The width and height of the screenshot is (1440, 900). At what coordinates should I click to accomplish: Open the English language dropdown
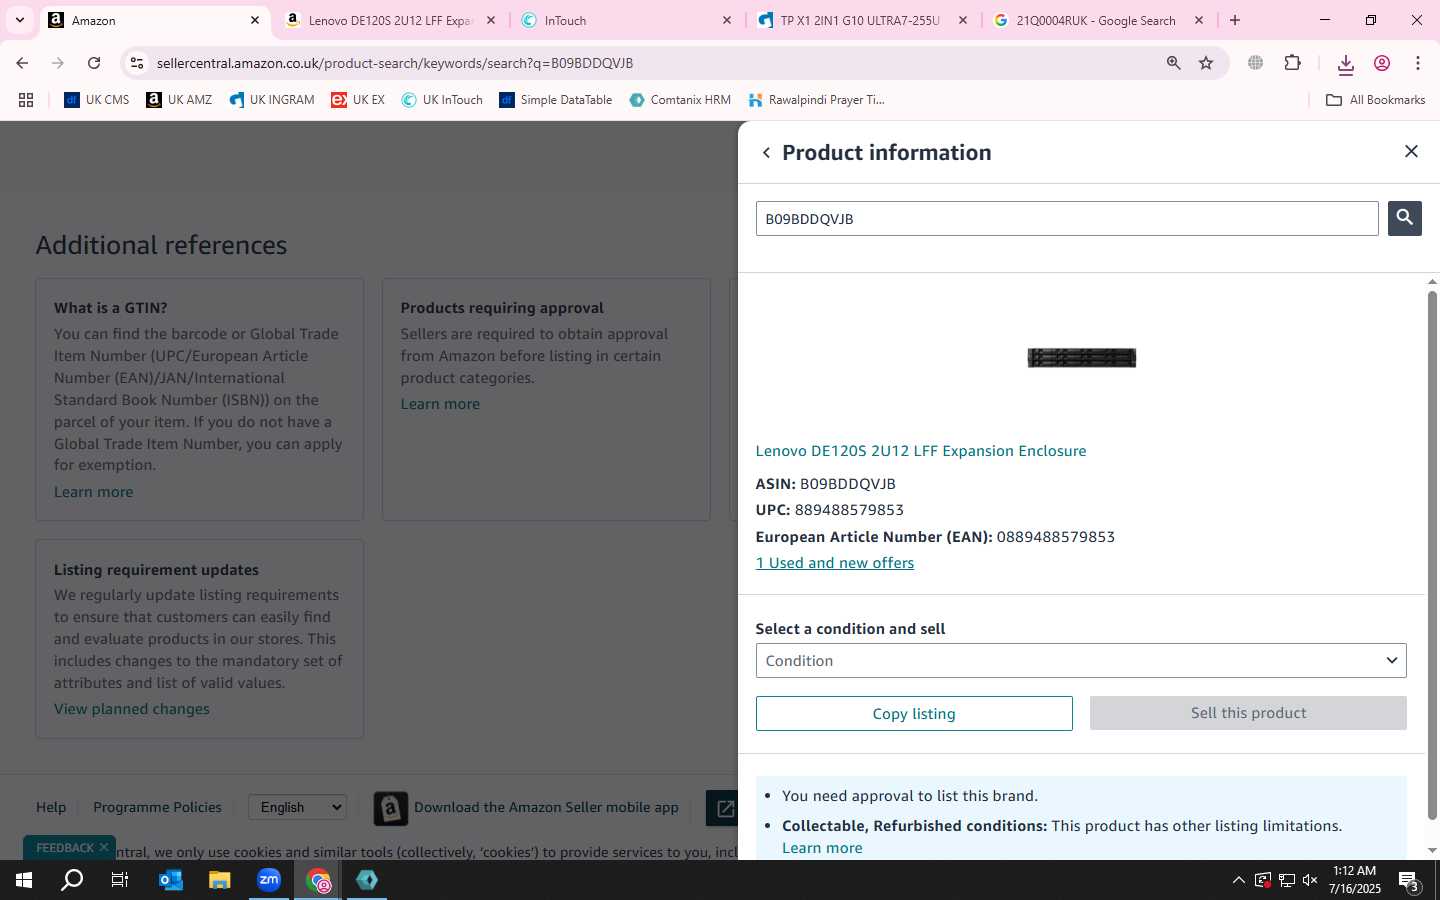297,807
